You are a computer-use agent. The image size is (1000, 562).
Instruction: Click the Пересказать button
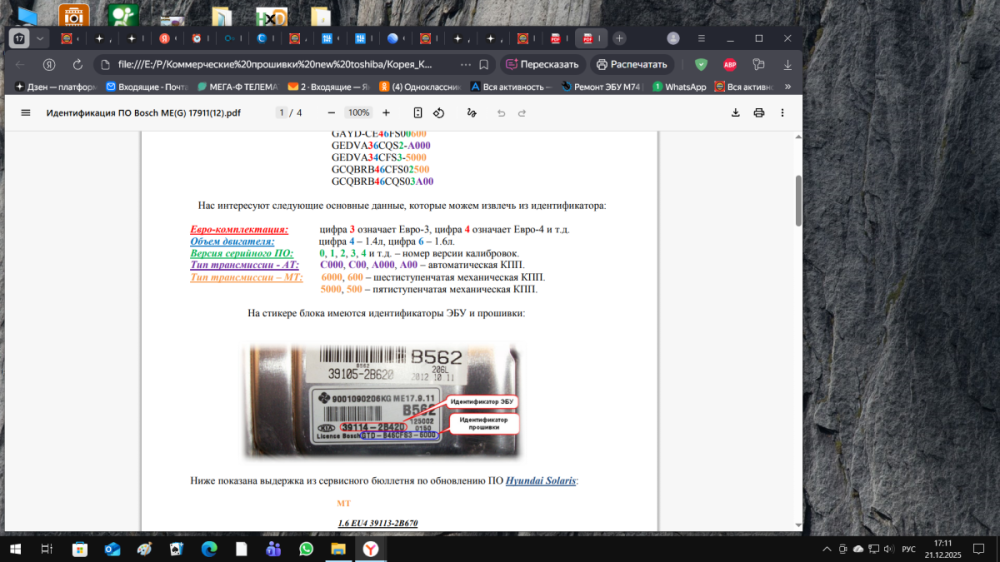[x=542, y=64]
